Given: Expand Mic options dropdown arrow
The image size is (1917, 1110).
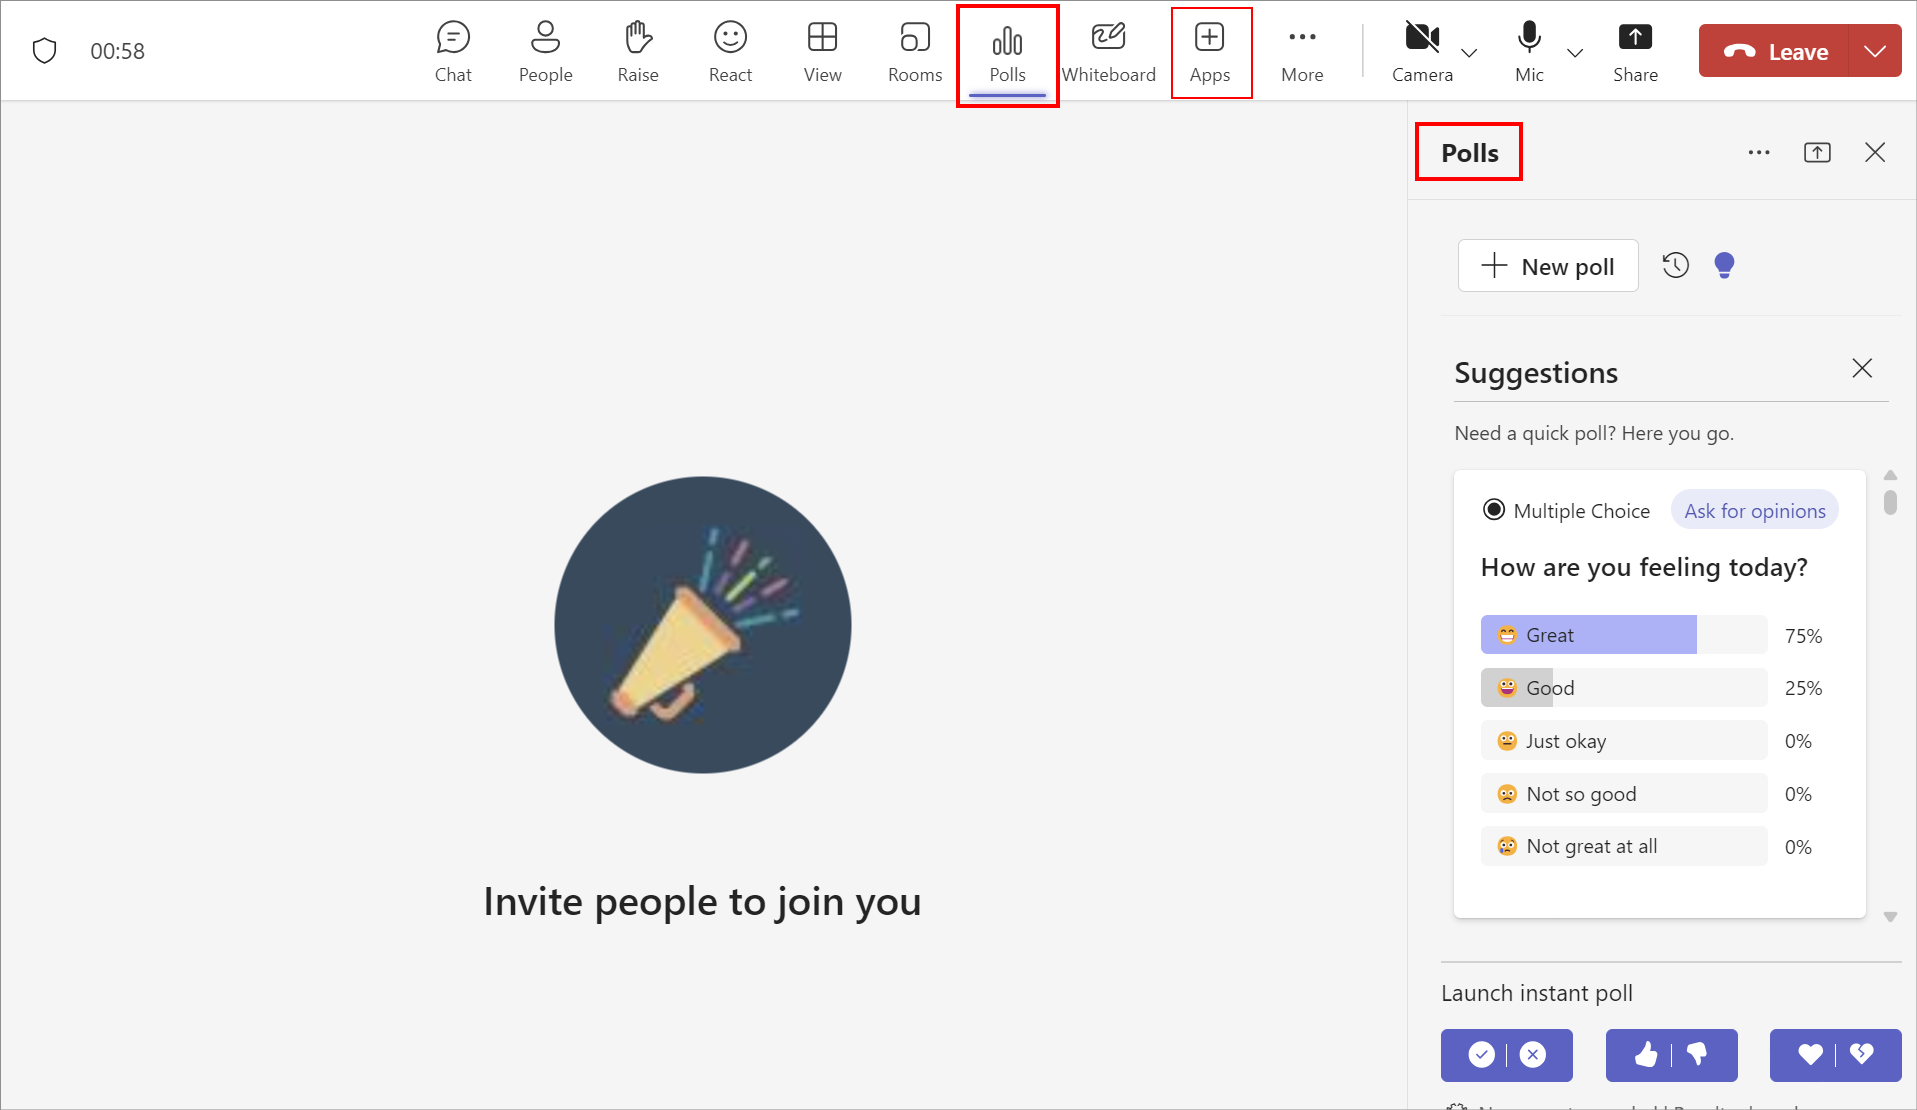Looking at the screenshot, I should [1575, 52].
